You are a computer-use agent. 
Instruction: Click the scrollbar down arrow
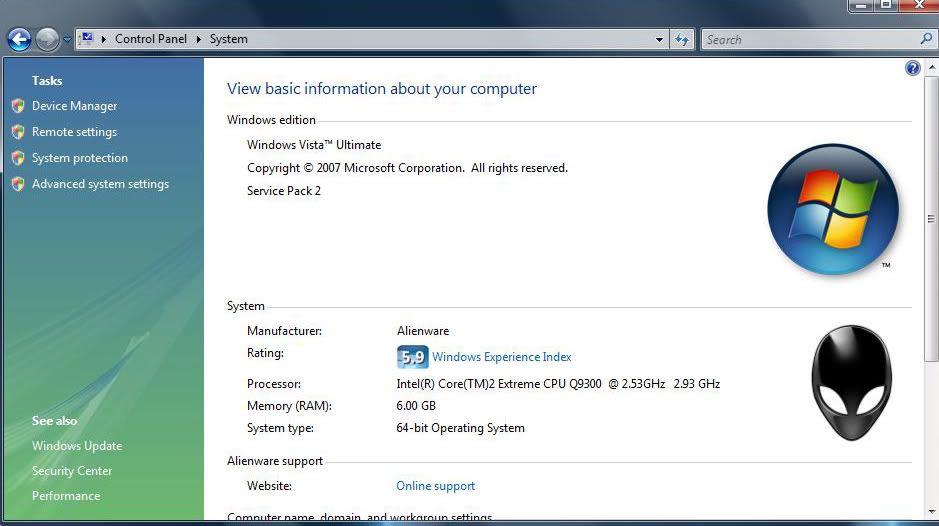click(931, 512)
